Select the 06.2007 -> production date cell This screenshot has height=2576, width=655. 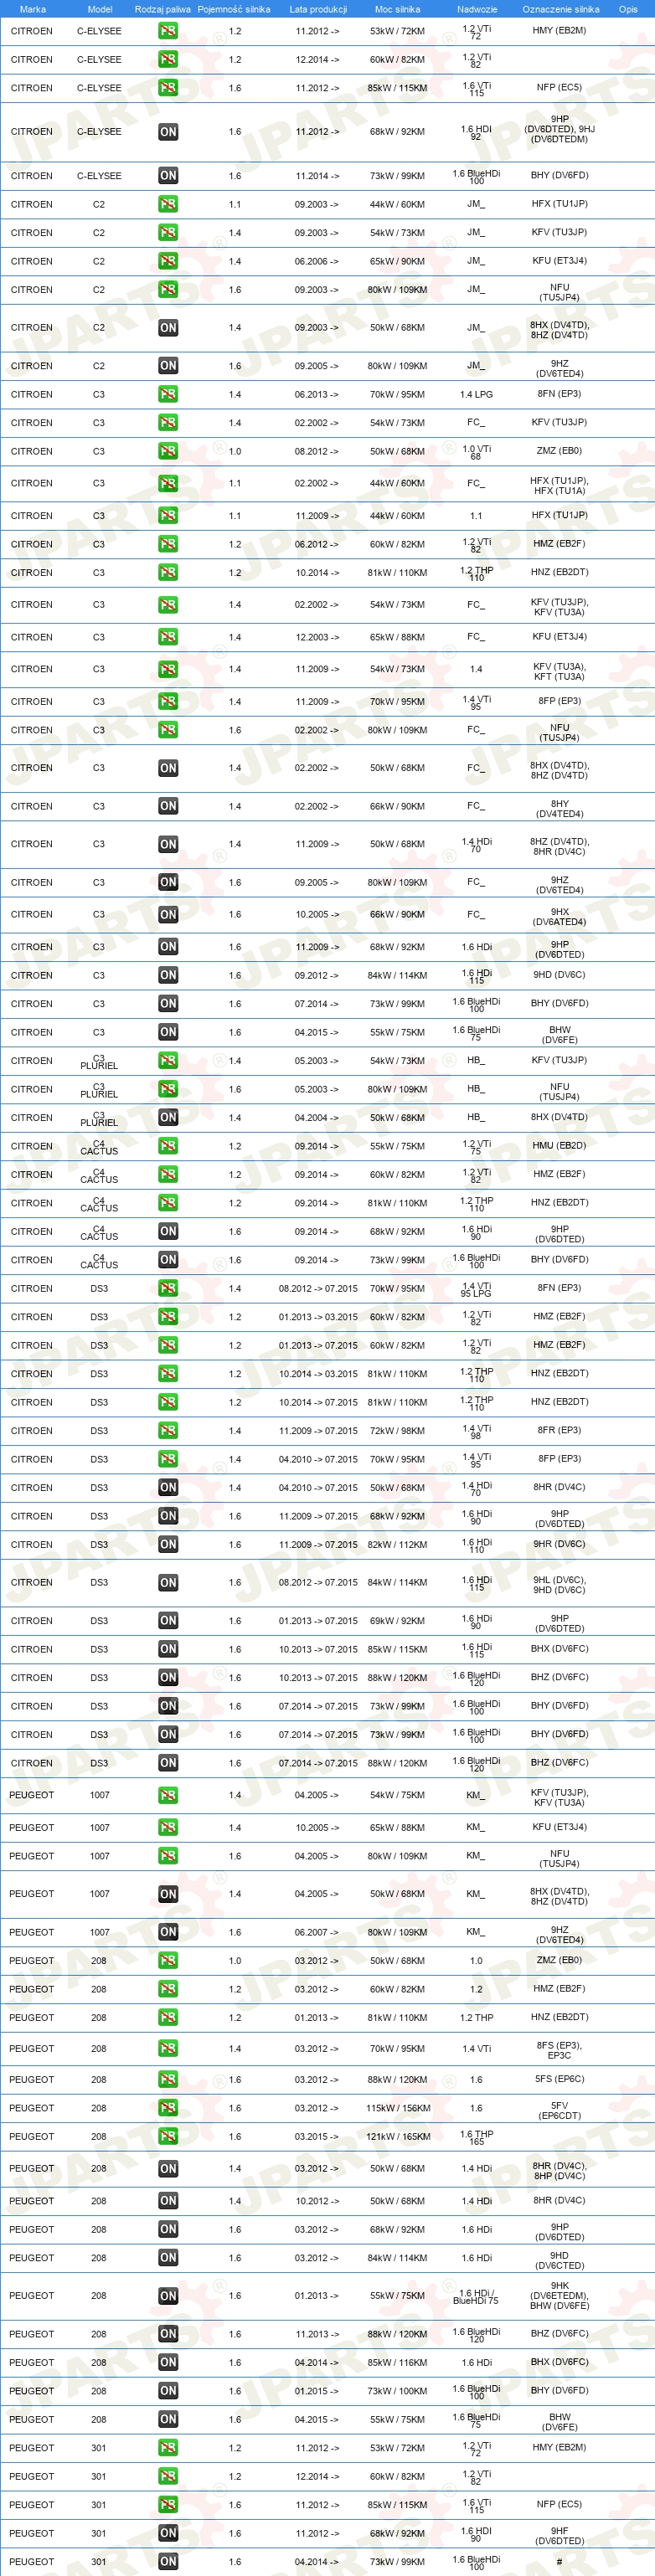pyautogui.click(x=317, y=1933)
